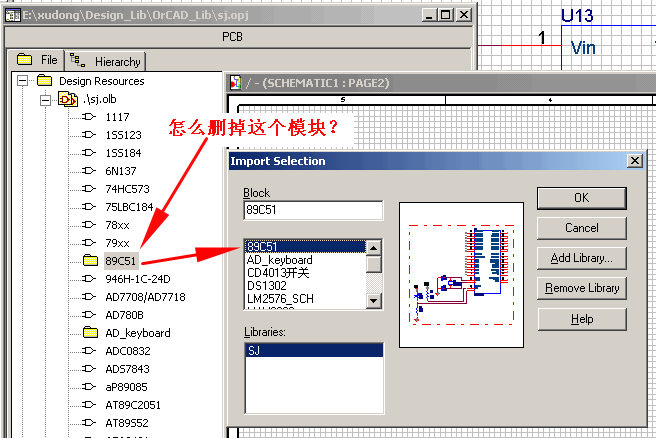Click the PCB header bar in project window
This screenshot has height=438, width=656.
click(238, 37)
